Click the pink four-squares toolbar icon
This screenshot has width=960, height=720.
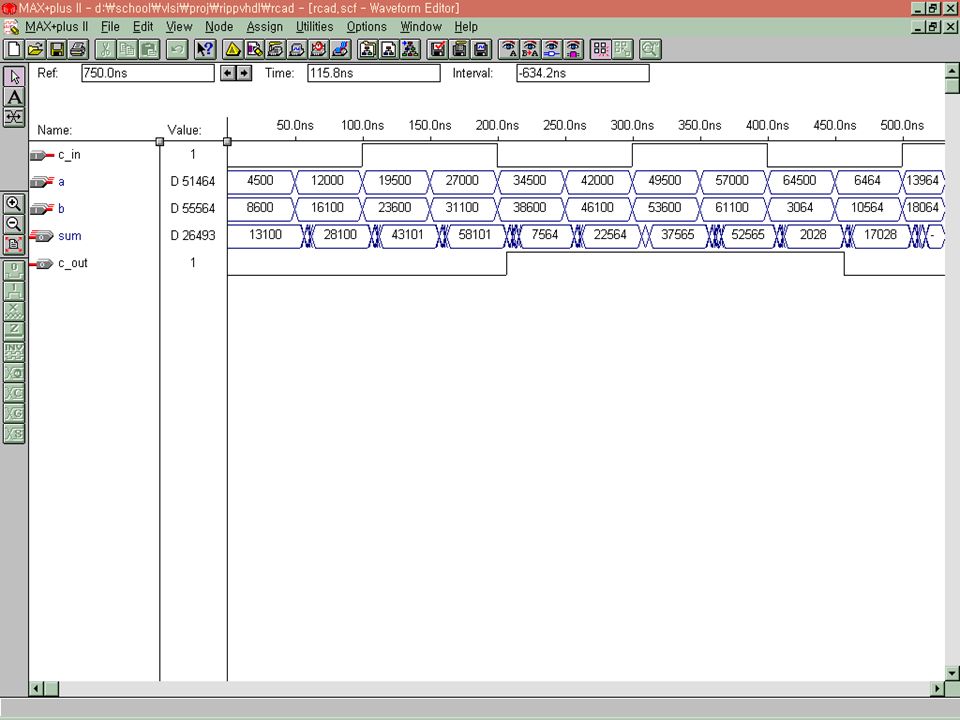point(601,49)
